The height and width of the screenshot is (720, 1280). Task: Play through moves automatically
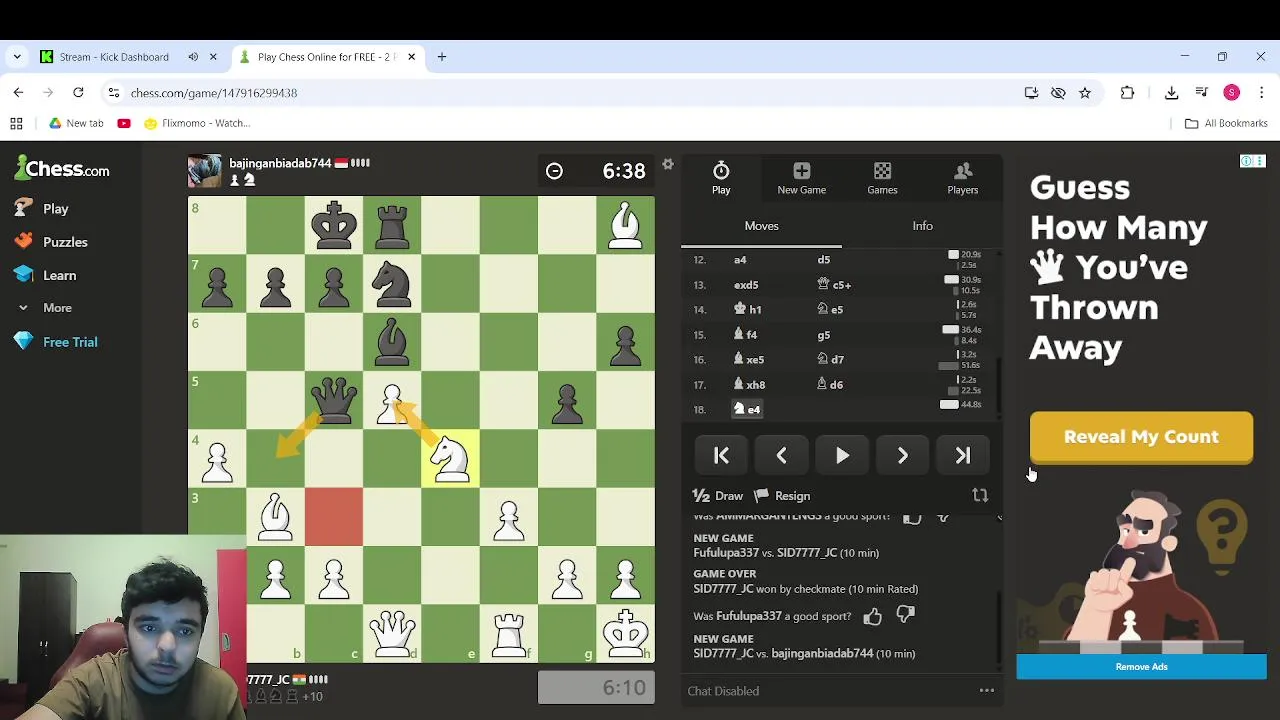(x=842, y=456)
